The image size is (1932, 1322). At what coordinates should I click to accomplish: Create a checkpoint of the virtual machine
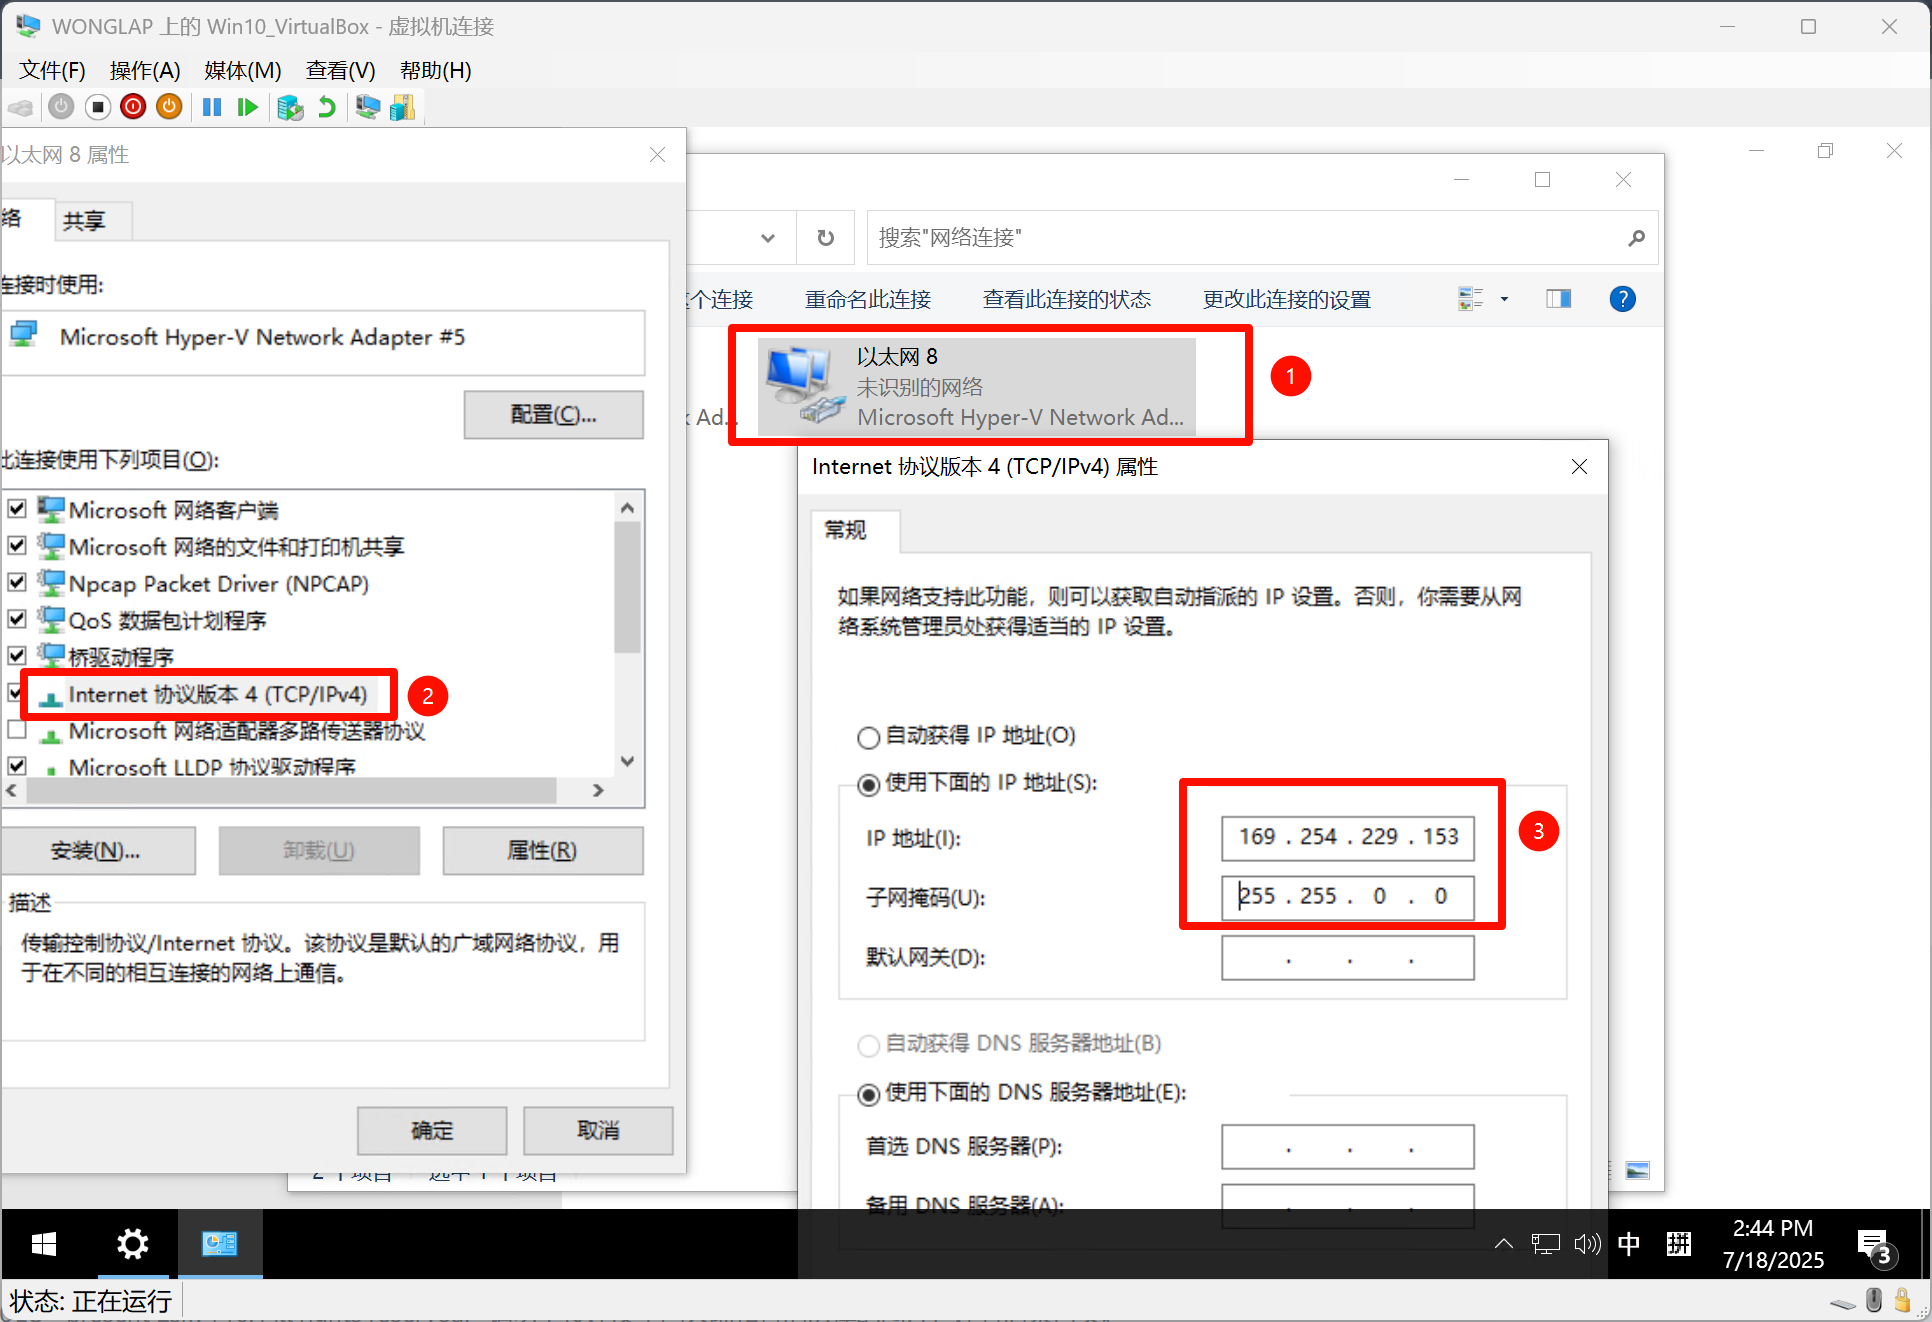coord(291,107)
